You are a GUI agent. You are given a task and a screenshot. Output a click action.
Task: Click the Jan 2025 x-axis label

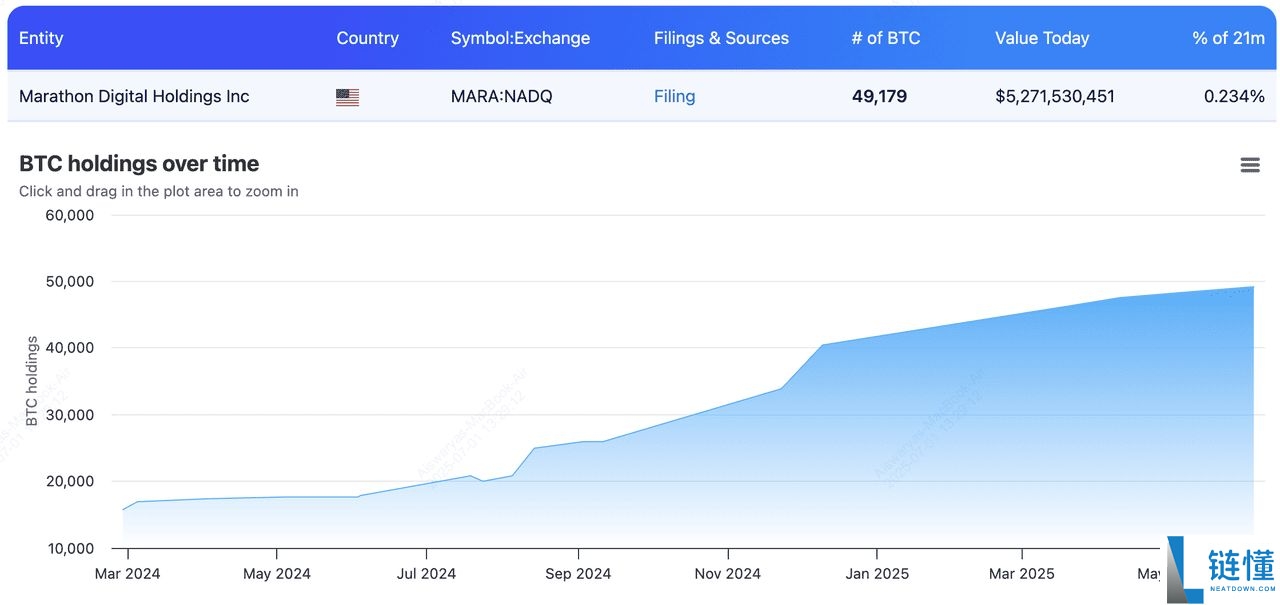(x=877, y=574)
